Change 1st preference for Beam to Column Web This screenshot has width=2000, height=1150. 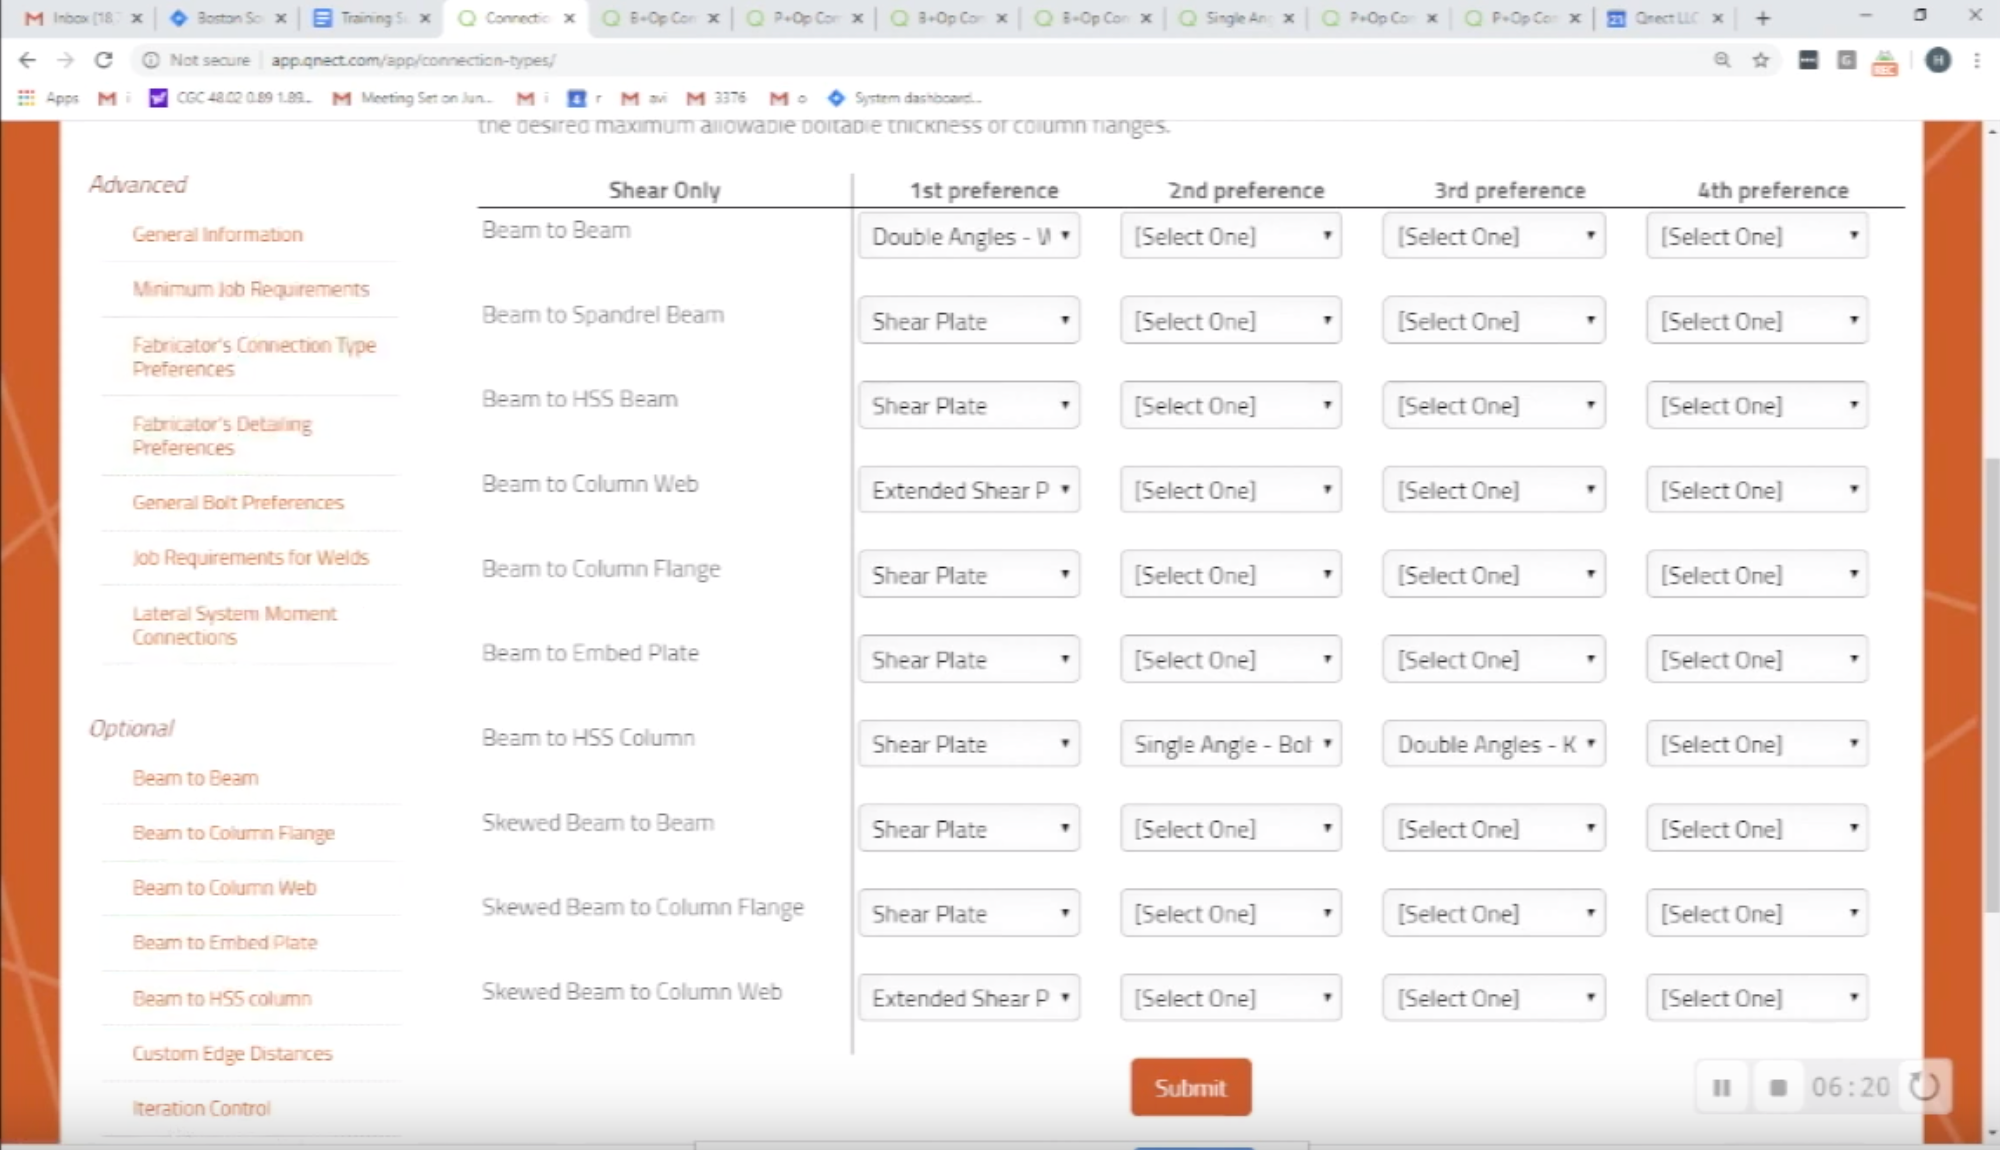point(968,491)
